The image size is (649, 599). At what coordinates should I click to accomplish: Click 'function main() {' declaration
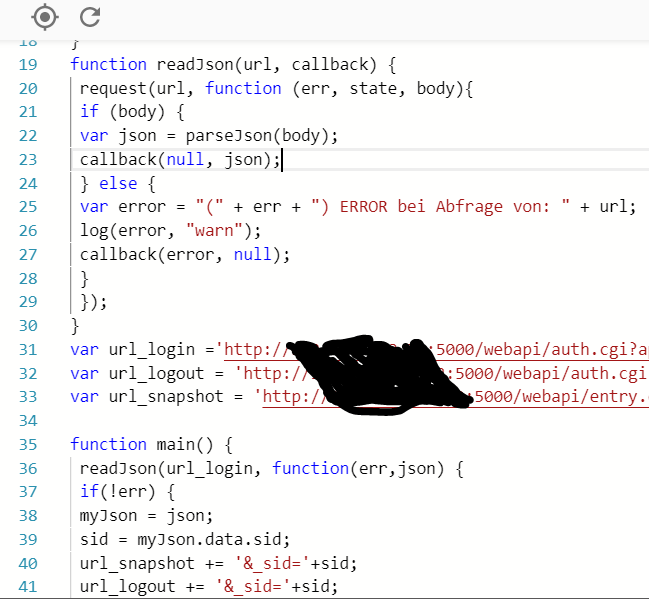pos(151,444)
